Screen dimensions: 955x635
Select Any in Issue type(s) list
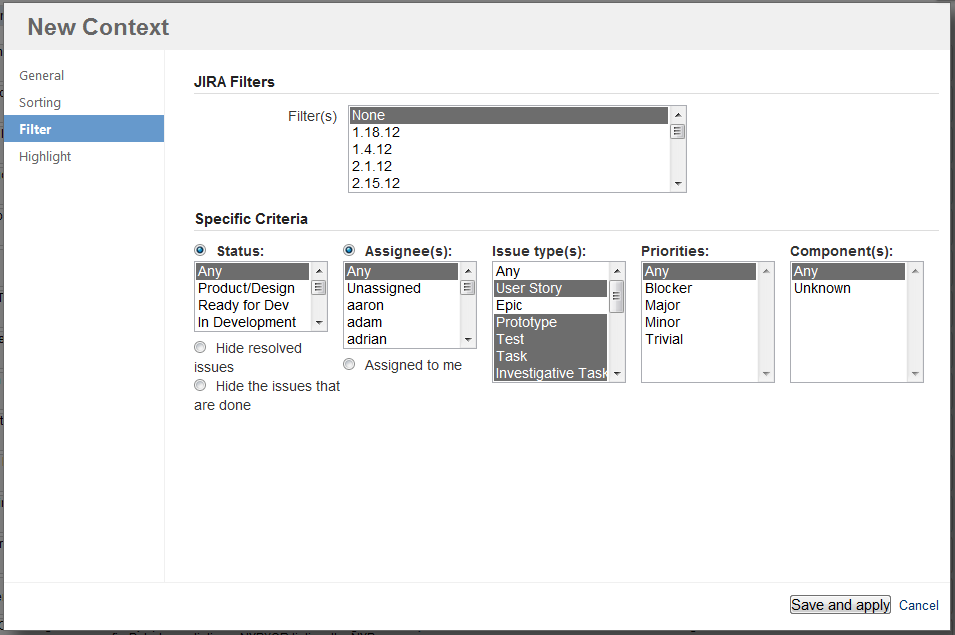(x=551, y=272)
